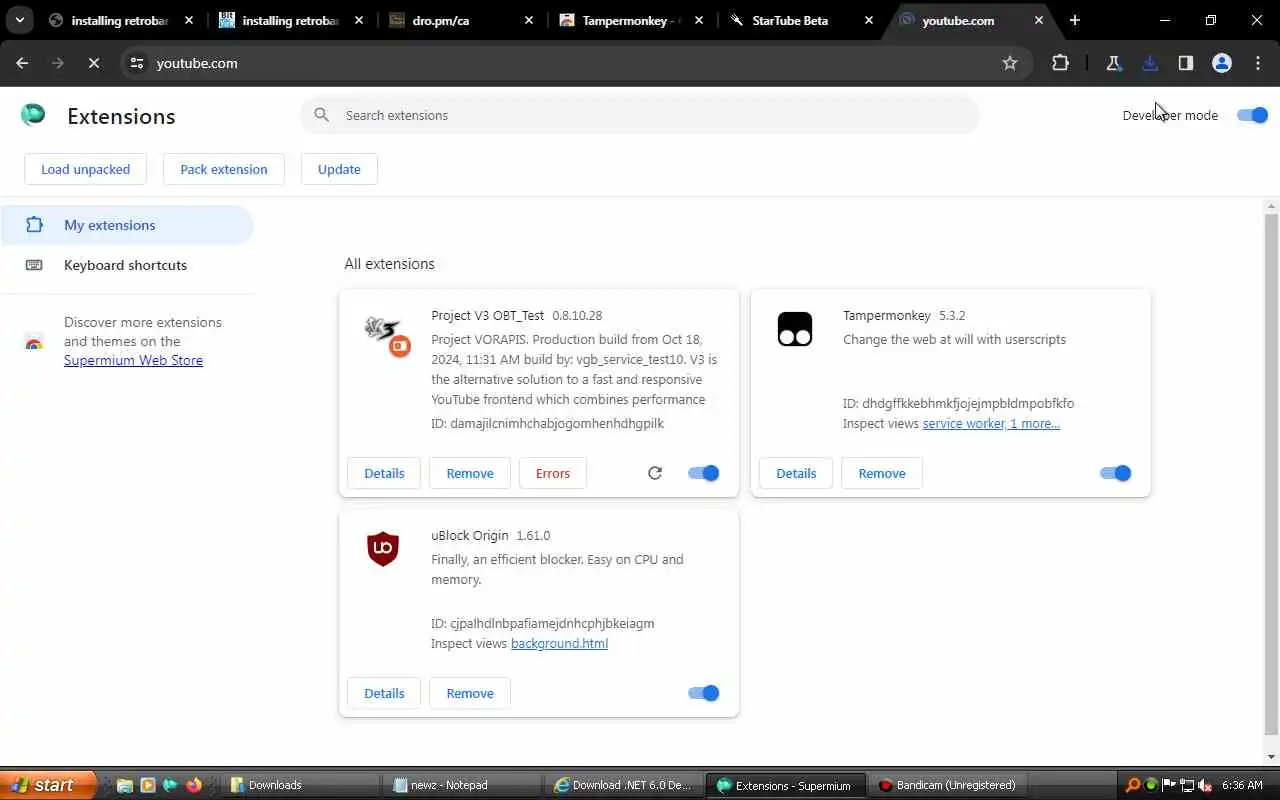Click the search magnifier icon

321,115
